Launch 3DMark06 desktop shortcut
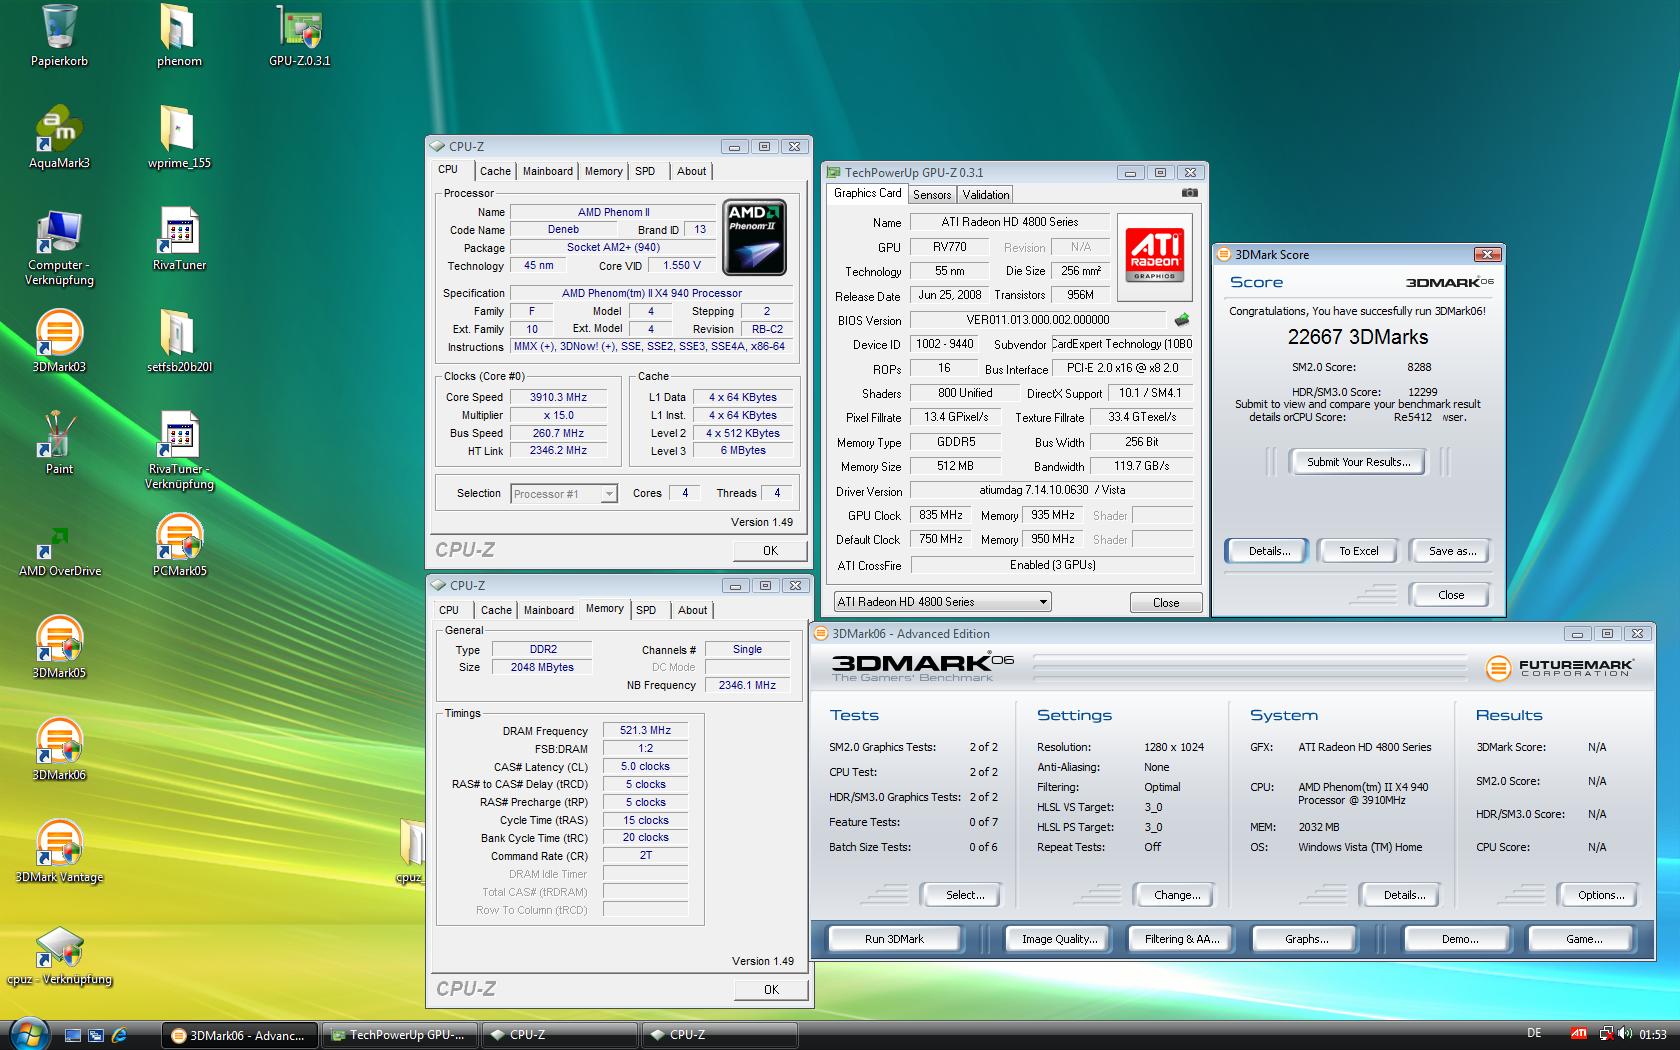 click(59, 750)
